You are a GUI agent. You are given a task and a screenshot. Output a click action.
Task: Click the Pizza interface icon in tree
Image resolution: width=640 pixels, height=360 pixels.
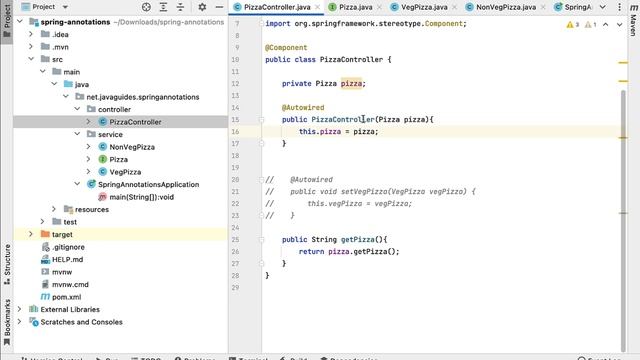(102, 159)
